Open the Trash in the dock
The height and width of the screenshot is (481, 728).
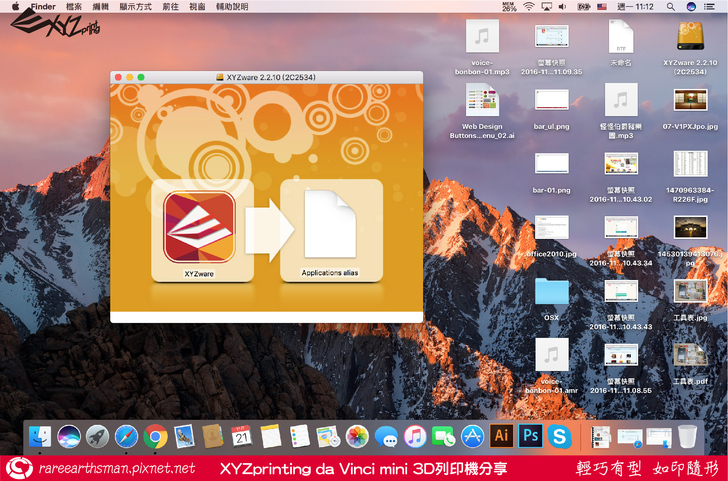(x=688, y=436)
